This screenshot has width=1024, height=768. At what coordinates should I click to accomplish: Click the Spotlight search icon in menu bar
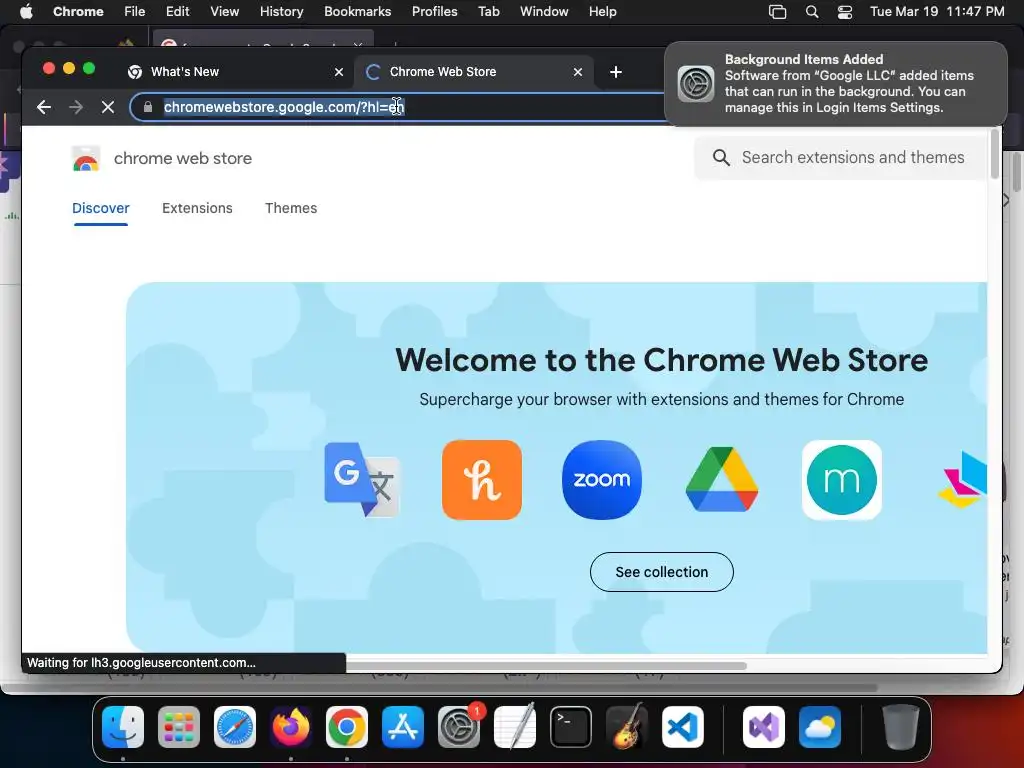tap(812, 12)
